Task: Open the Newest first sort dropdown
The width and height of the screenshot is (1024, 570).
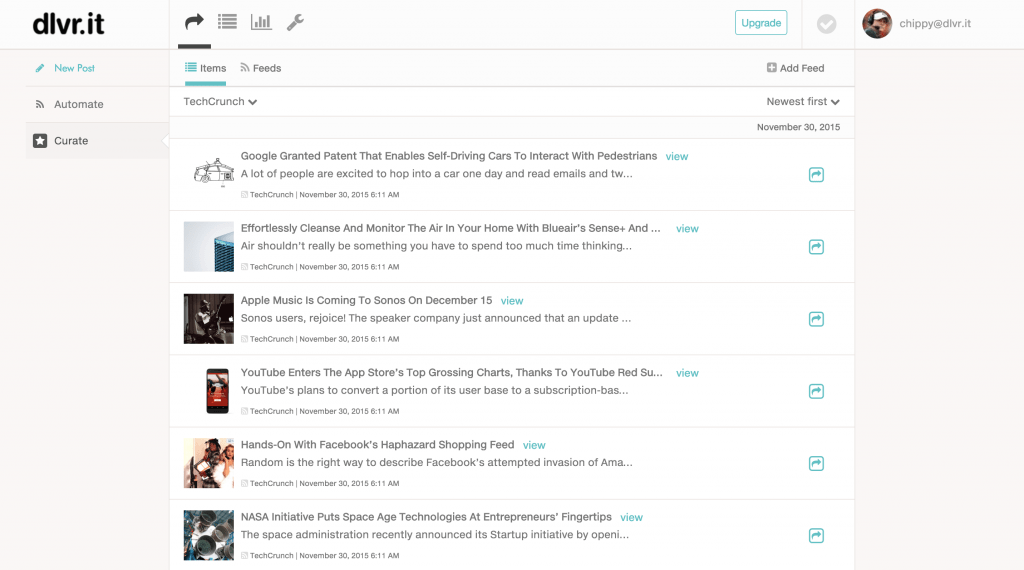Action: 803,101
